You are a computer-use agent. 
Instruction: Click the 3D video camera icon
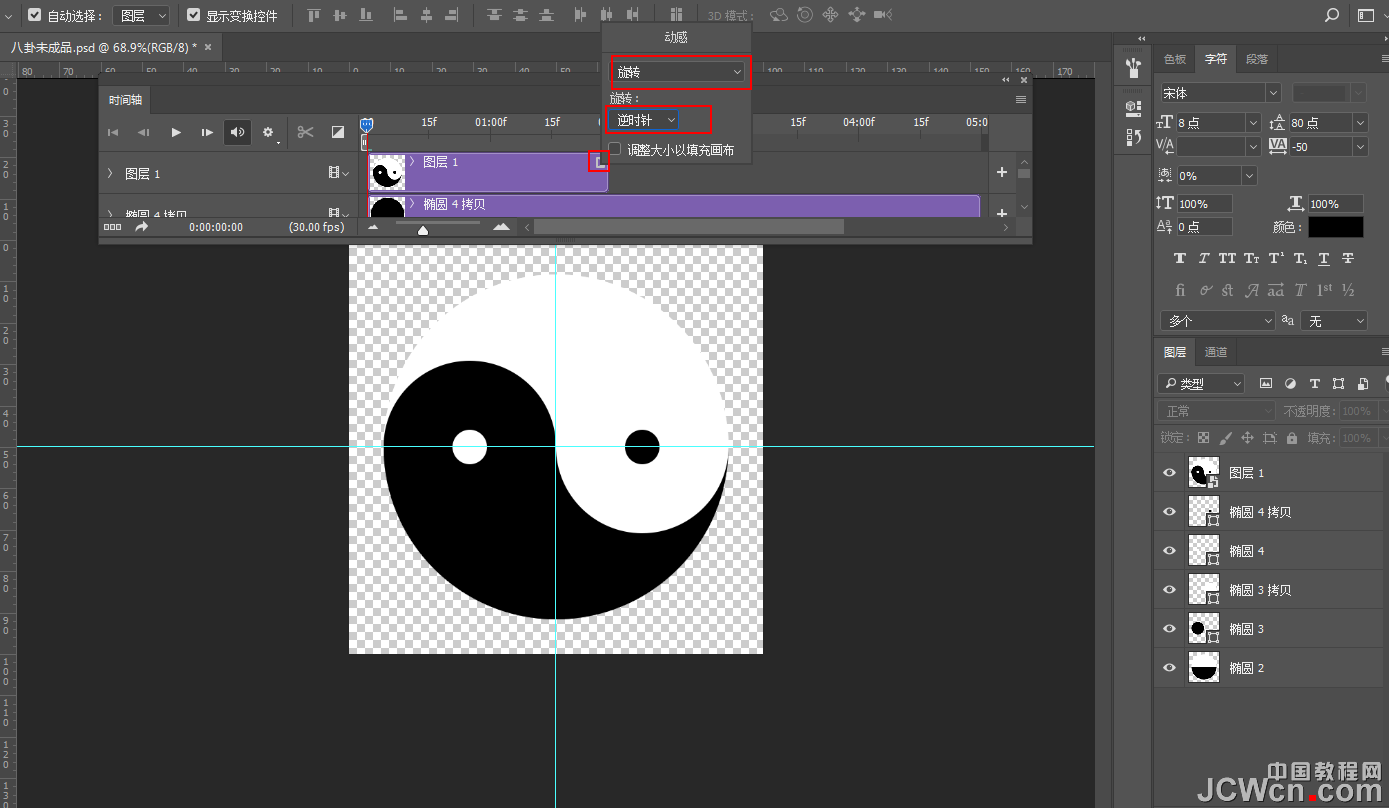click(882, 15)
